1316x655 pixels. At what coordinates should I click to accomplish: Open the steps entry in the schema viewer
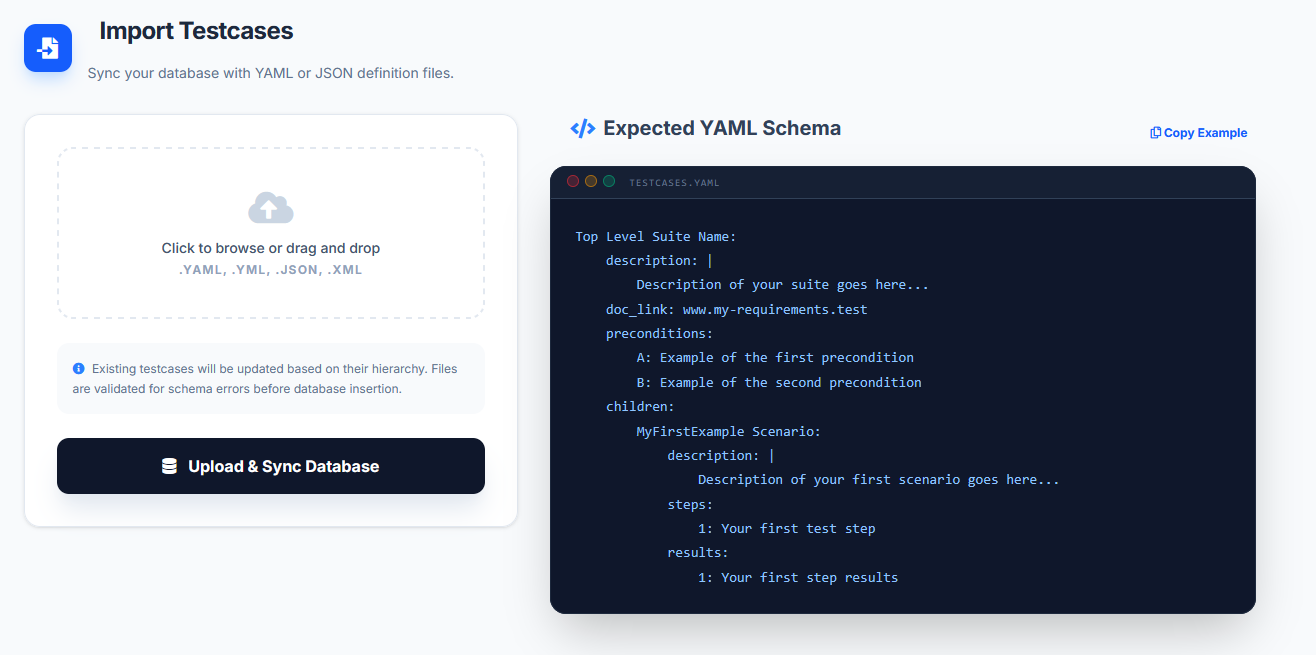tap(689, 504)
